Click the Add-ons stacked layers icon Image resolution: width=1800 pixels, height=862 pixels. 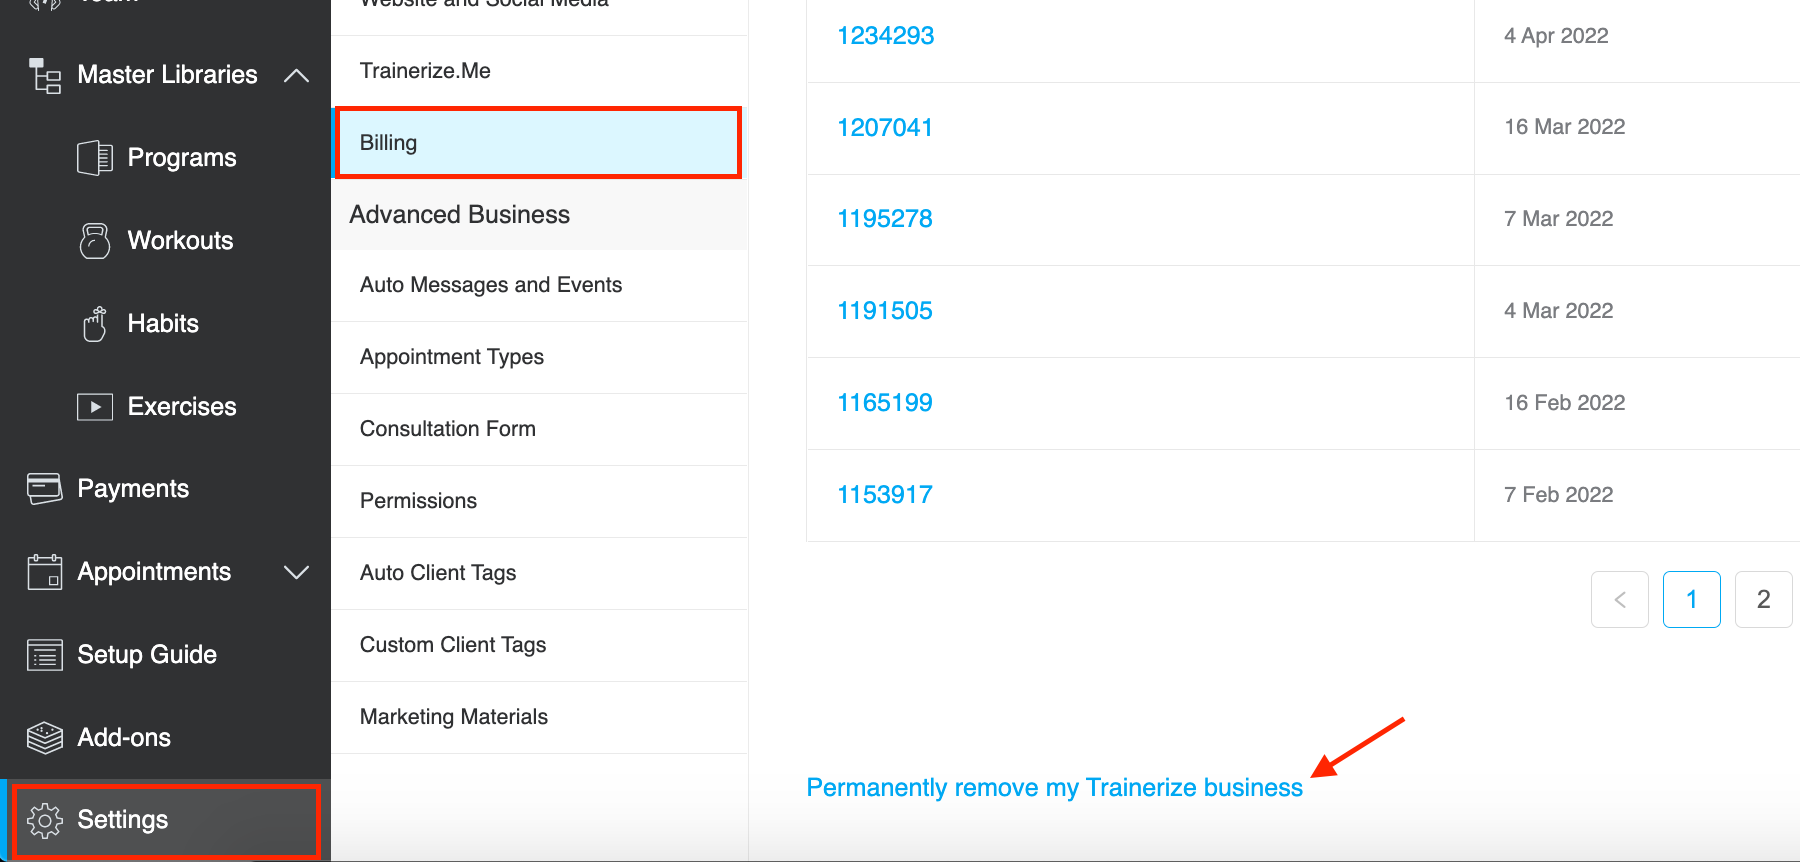pyautogui.click(x=45, y=738)
